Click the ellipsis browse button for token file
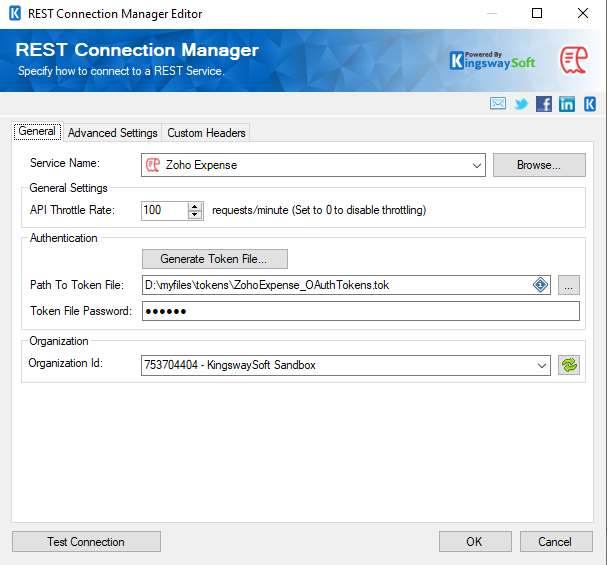This screenshot has width=607, height=565. [569, 285]
